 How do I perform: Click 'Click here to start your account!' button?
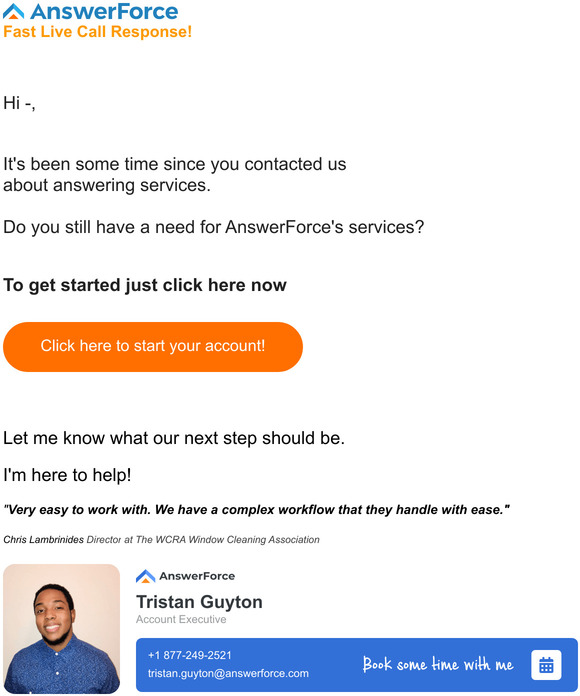point(153,347)
